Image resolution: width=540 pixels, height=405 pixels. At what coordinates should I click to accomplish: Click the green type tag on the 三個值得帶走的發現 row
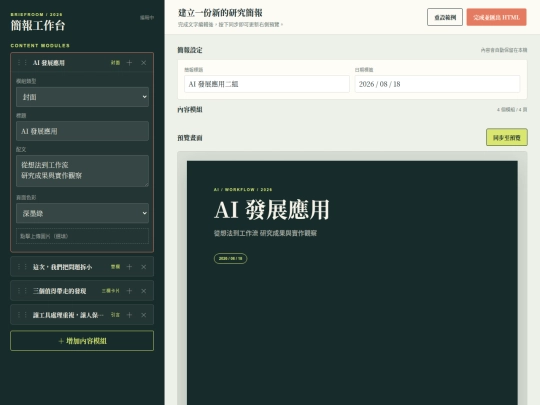click(x=111, y=291)
